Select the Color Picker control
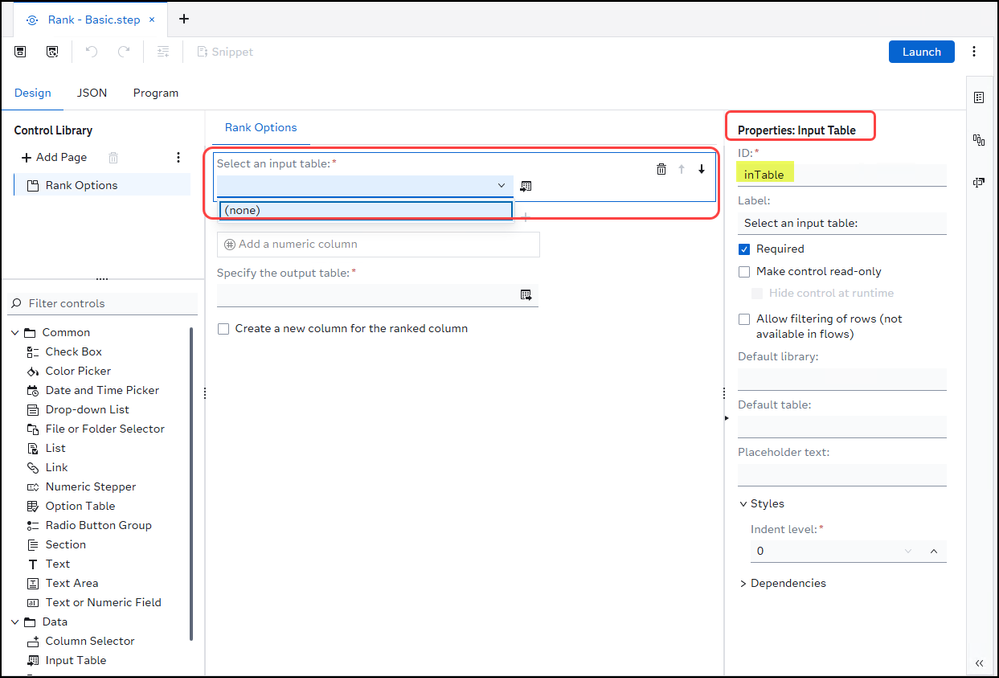The image size is (999, 678). pyautogui.click(x=78, y=371)
